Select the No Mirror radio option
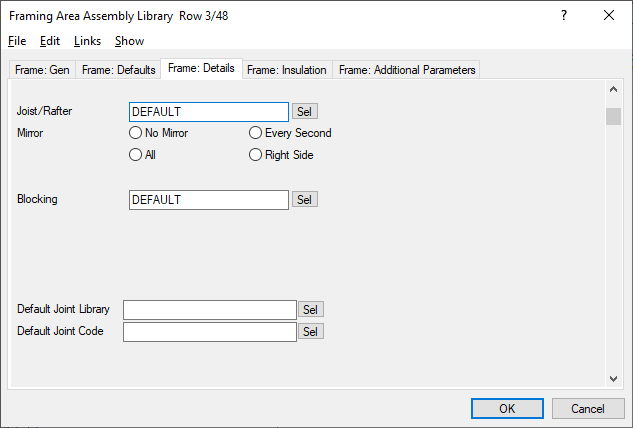This screenshot has height=428, width=633. tap(136, 133)
